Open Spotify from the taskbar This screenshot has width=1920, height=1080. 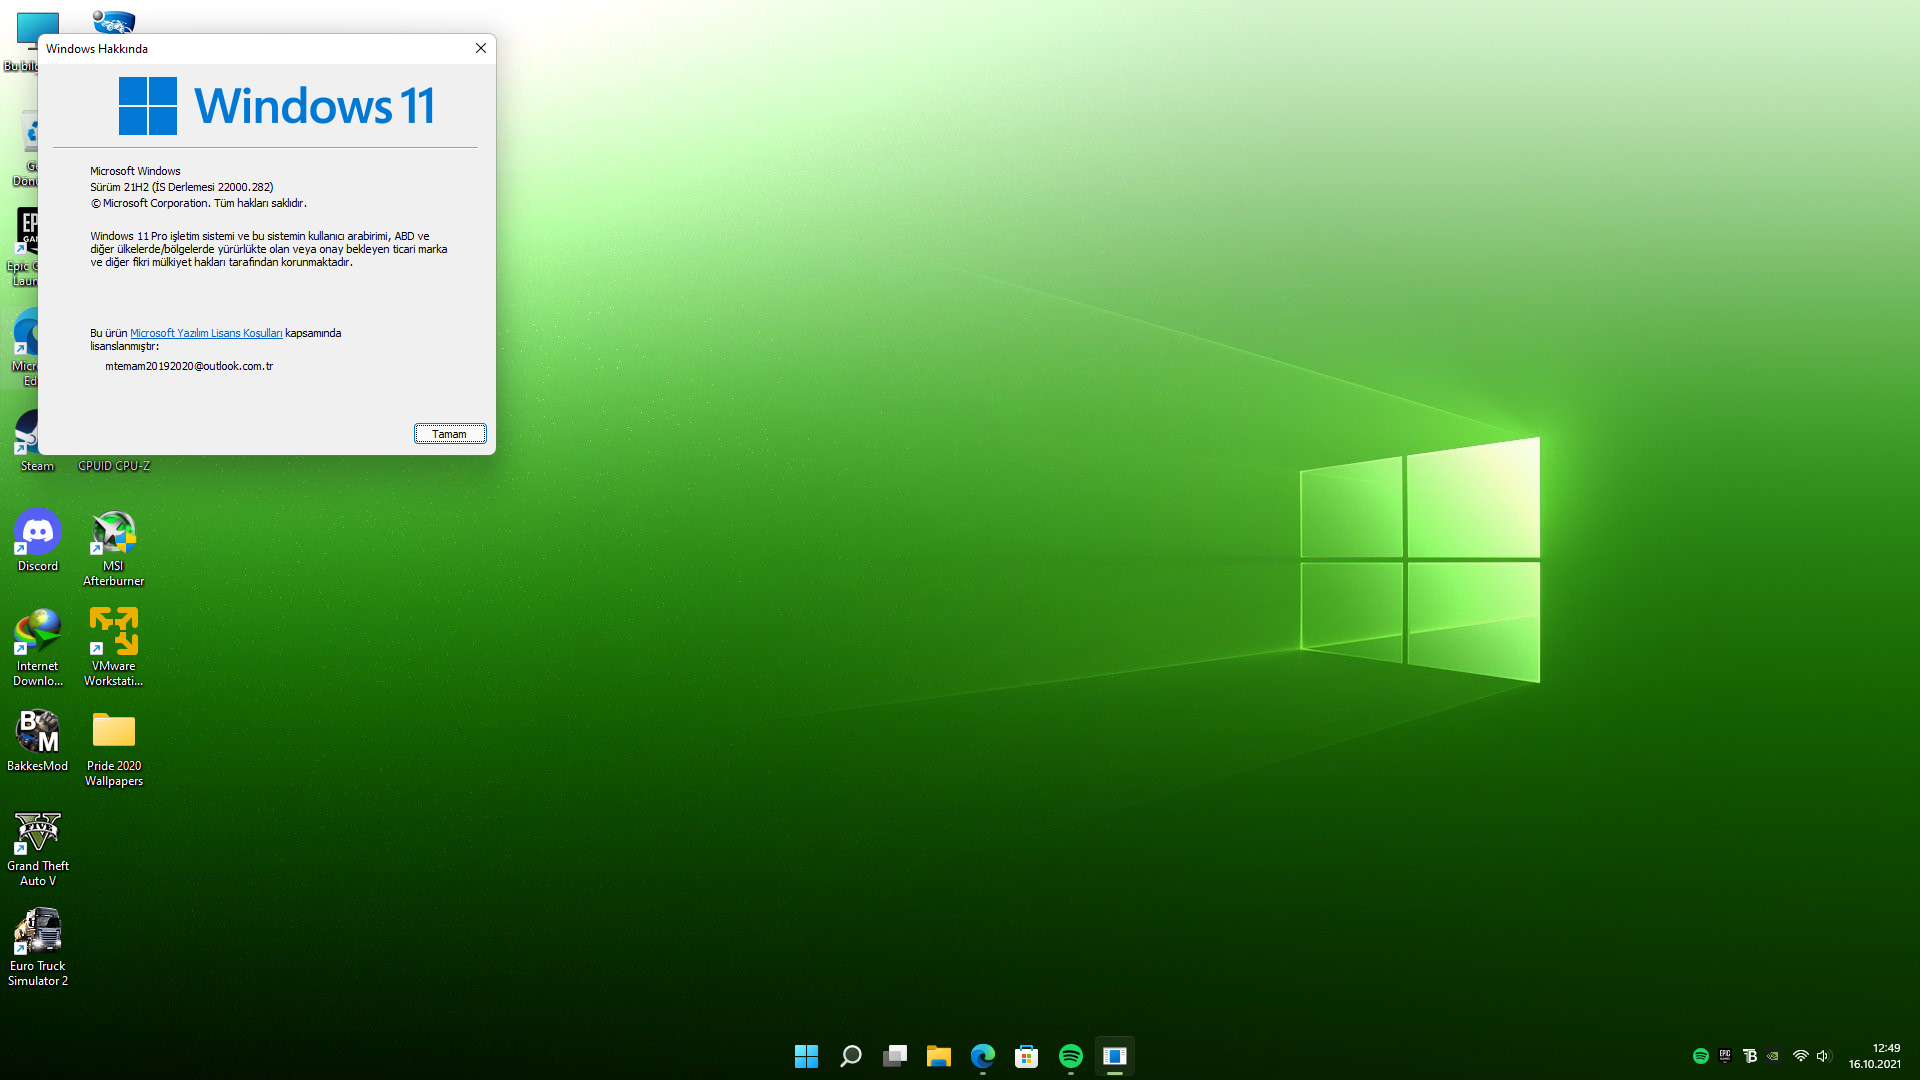click(1070, 1056)
